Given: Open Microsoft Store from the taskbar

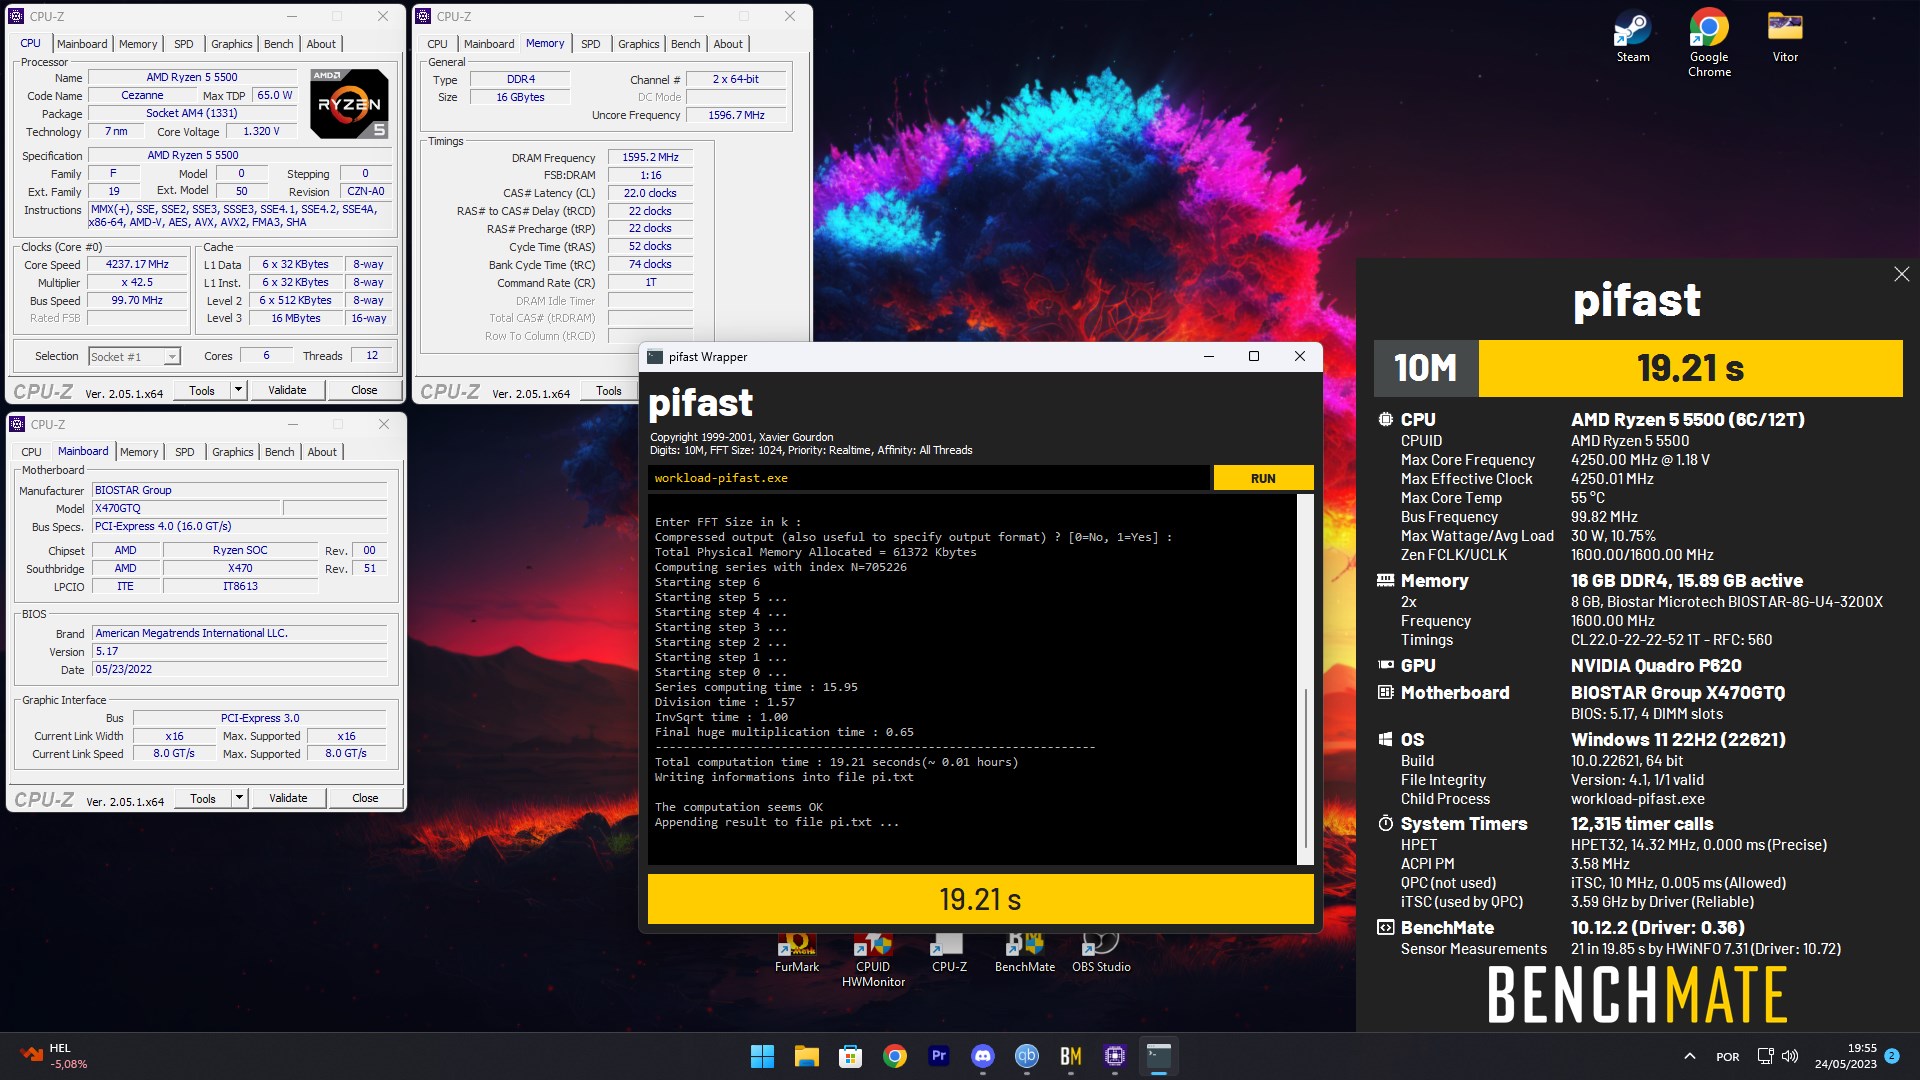Looking at the screenshot, I should click(x=850, y=1056).
